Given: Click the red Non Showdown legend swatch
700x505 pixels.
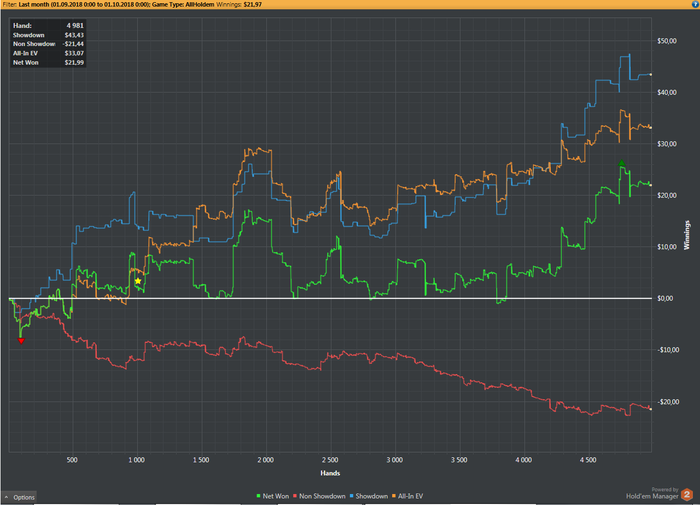Looking at the screenshot, I should pos(295,496).
